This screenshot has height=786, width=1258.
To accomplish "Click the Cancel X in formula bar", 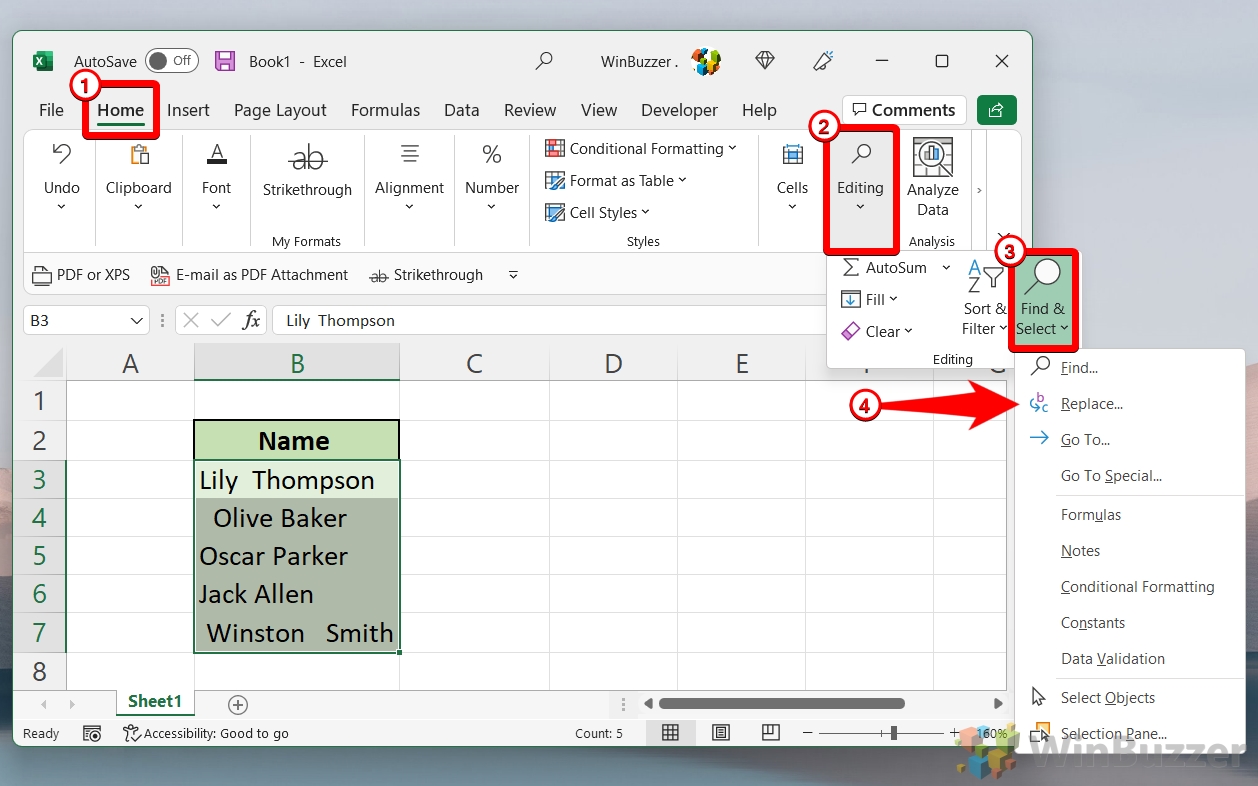I will pos(191,321).
